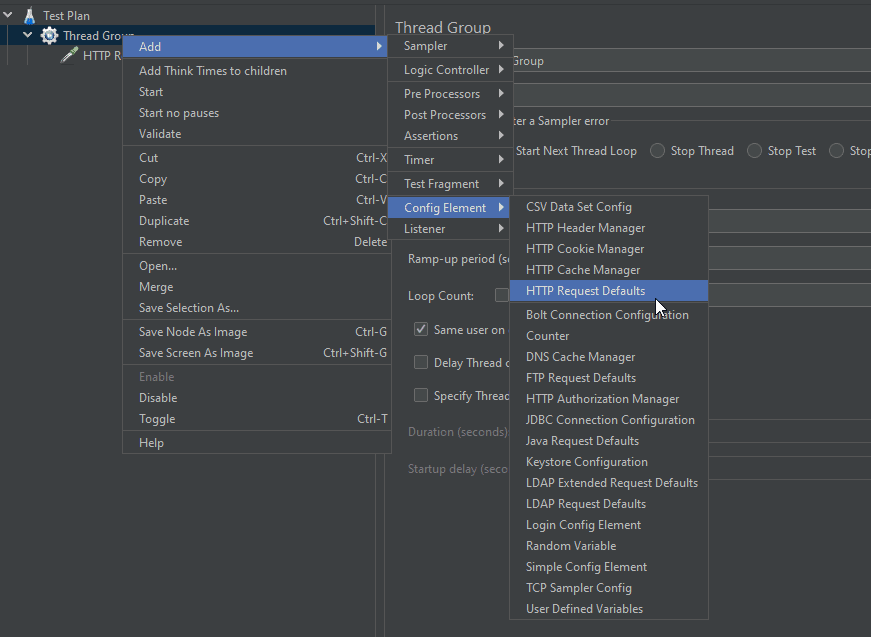Click the Test Plan flask icon
The width and height of the screenshot is (871, 637).
tap(29, 16)
